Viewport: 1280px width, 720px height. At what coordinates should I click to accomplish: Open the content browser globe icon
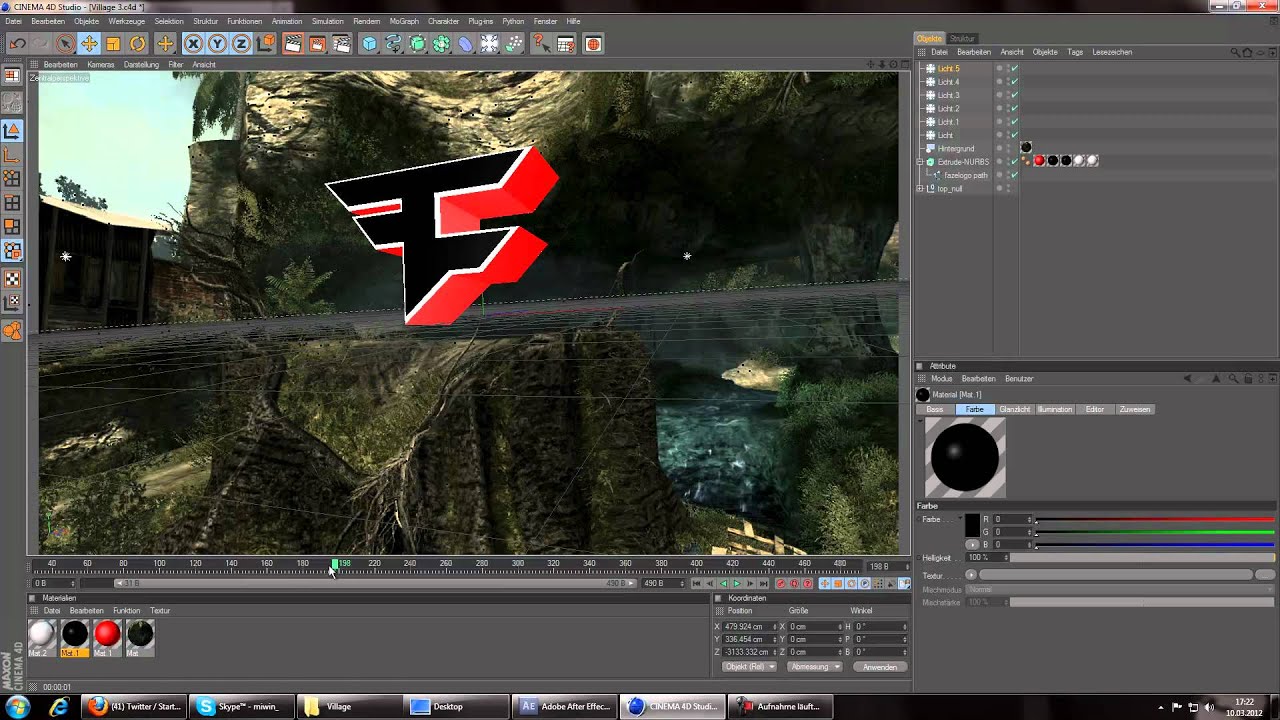coord(593,44)
